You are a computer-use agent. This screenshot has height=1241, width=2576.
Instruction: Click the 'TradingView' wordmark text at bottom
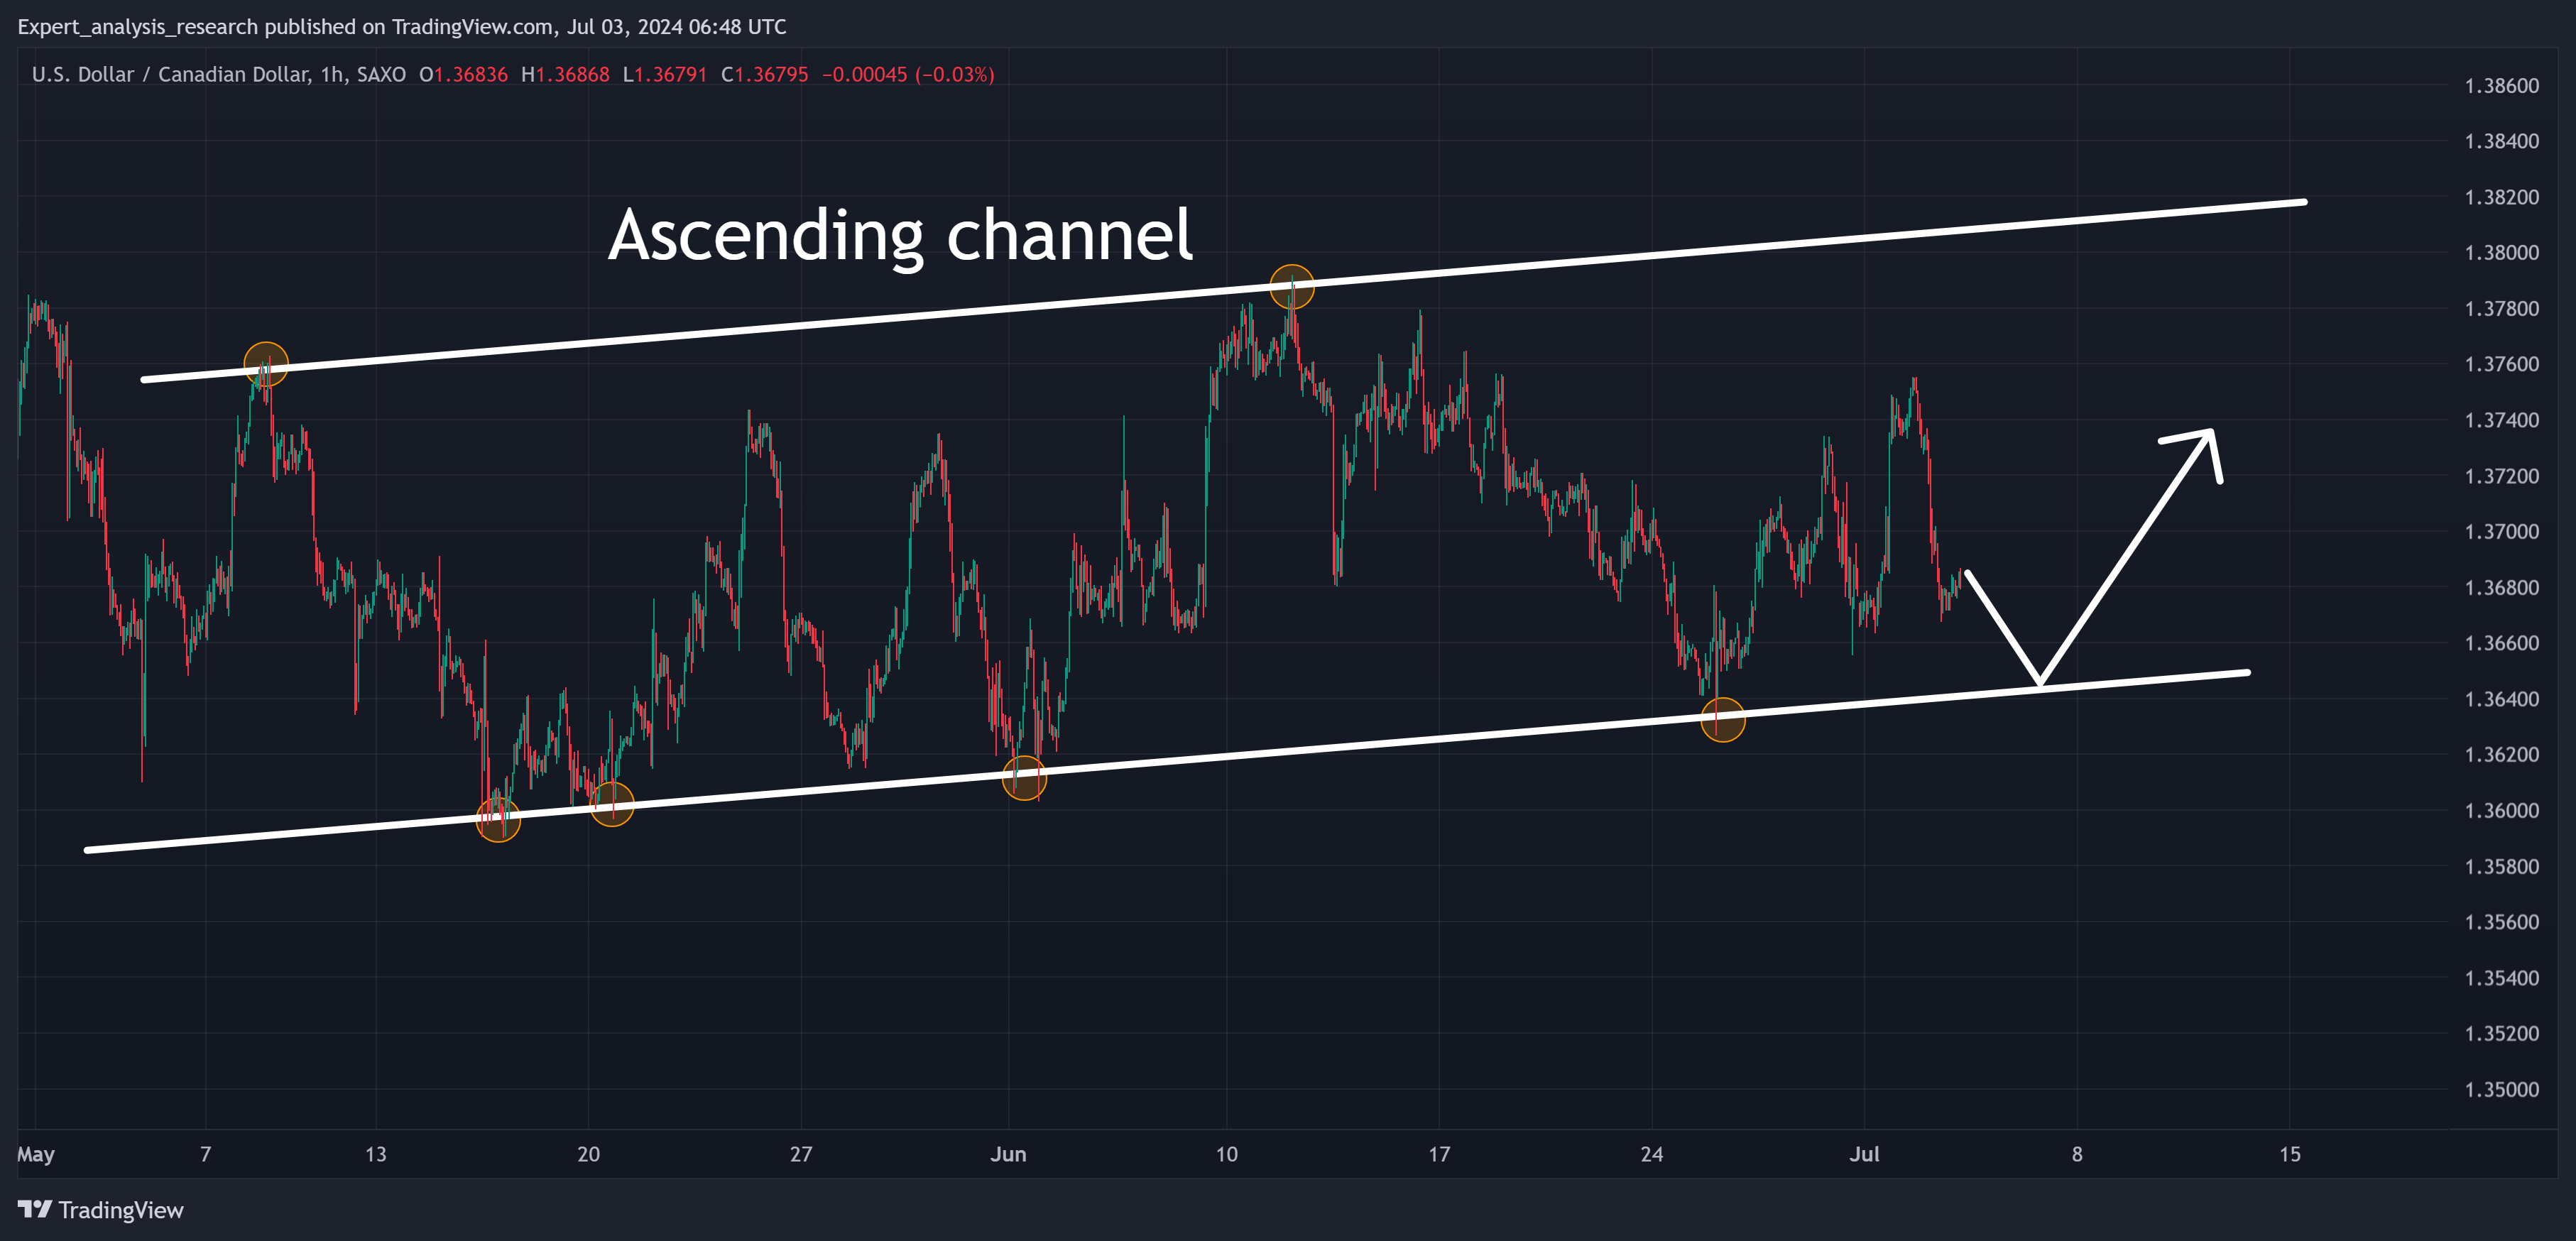121,1210
